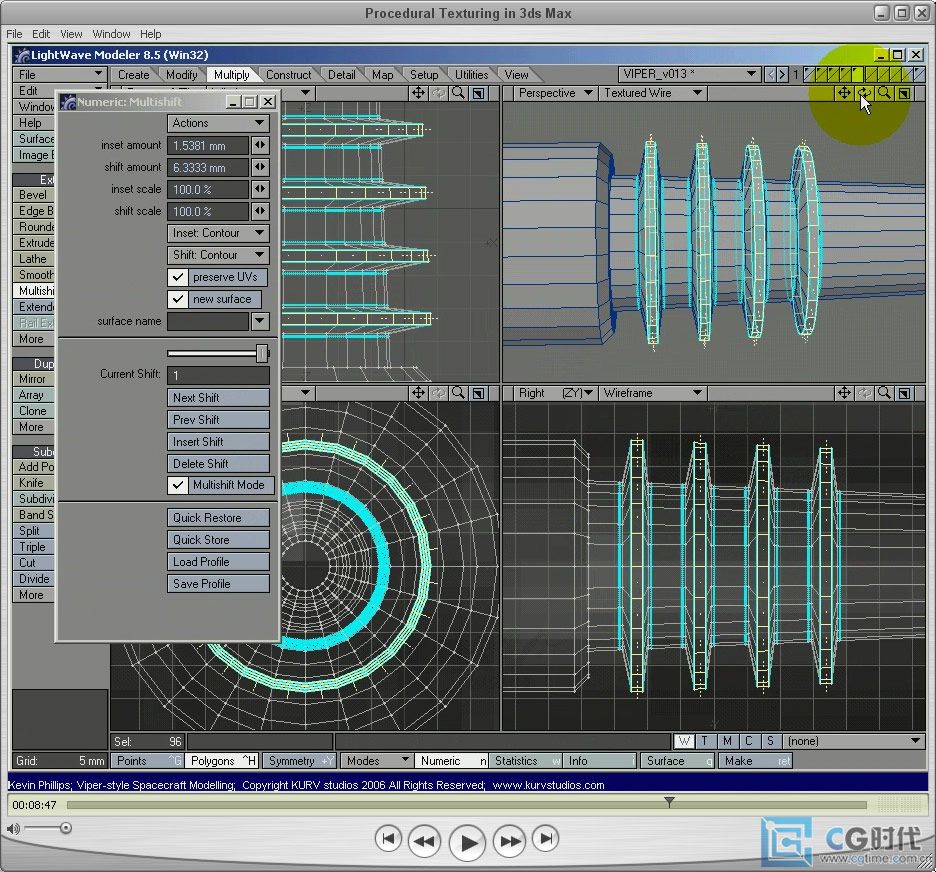Open the Actions dropdown in Multishift panel
Screen dimensions: 936x872
click(x=218, y=124)
